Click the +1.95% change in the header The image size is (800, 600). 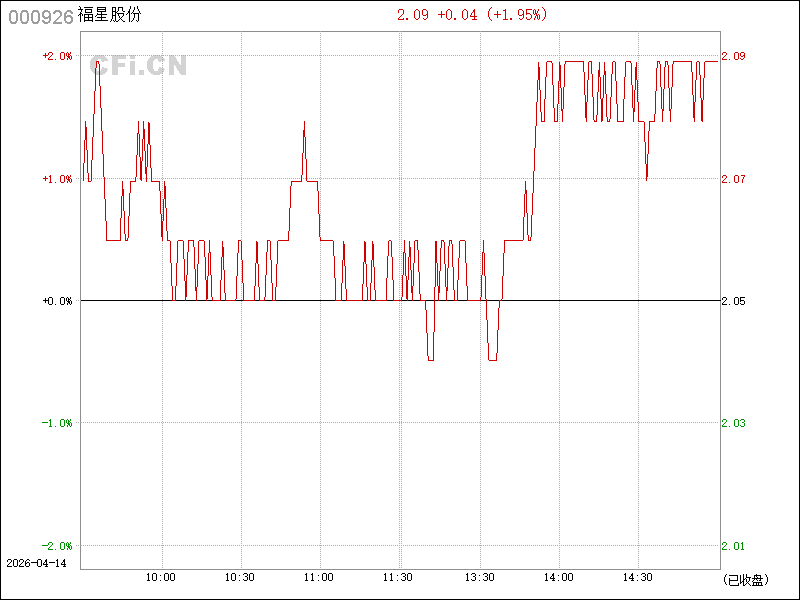click(518, 14)
